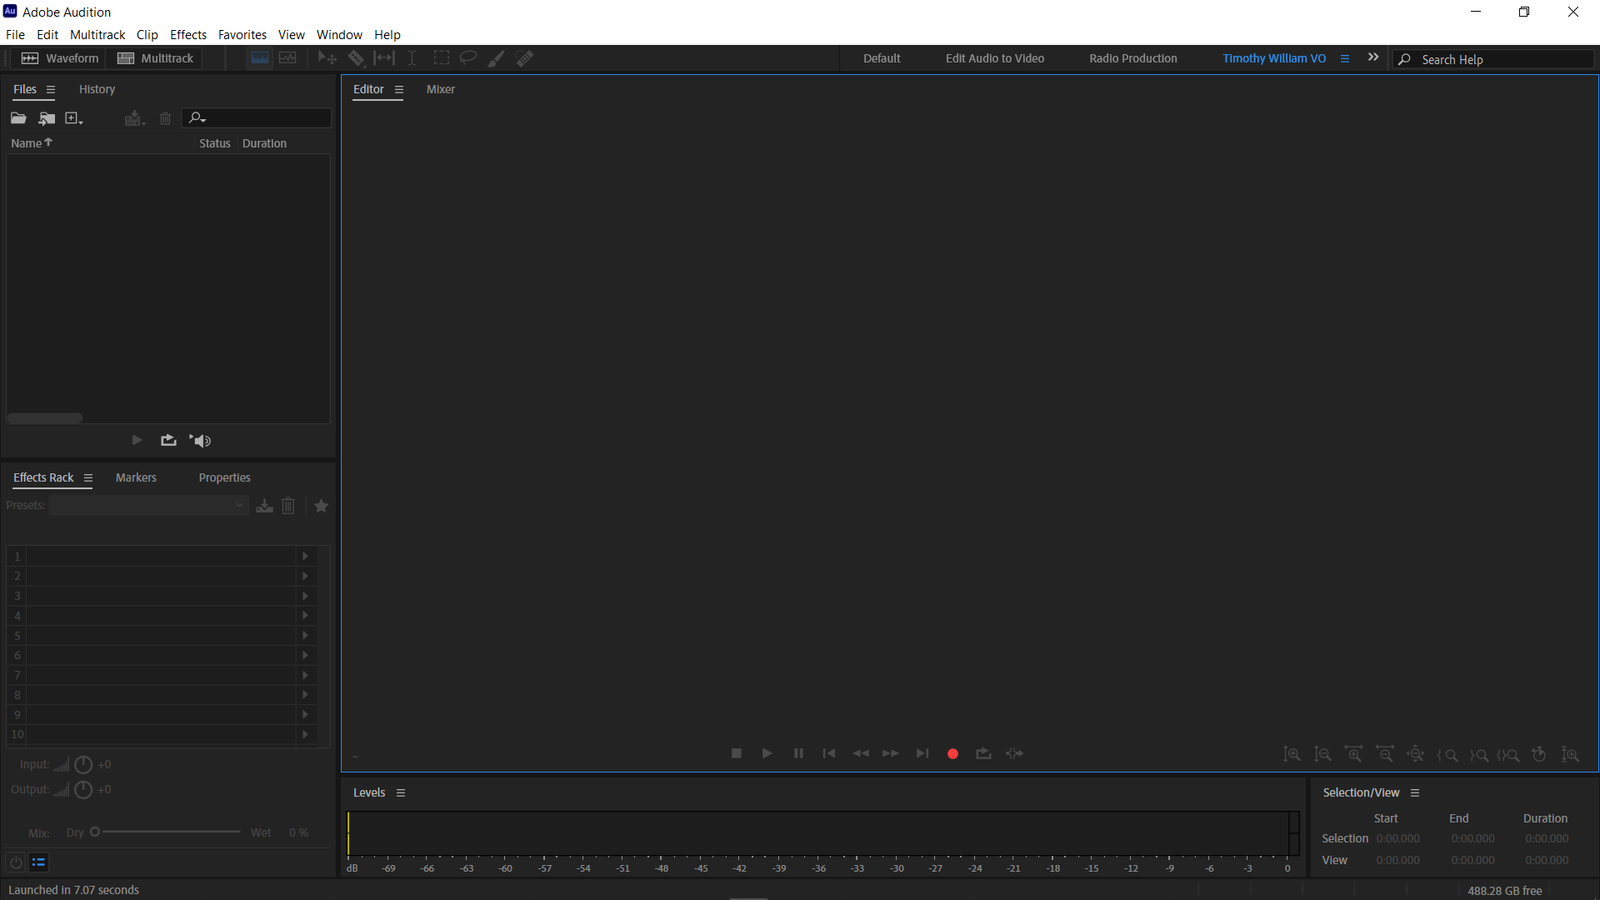Image resolution: width=1600 pixels, height=900 pixels.
Task: Toggle the Effects Rack power button
Action: [15, 861]
